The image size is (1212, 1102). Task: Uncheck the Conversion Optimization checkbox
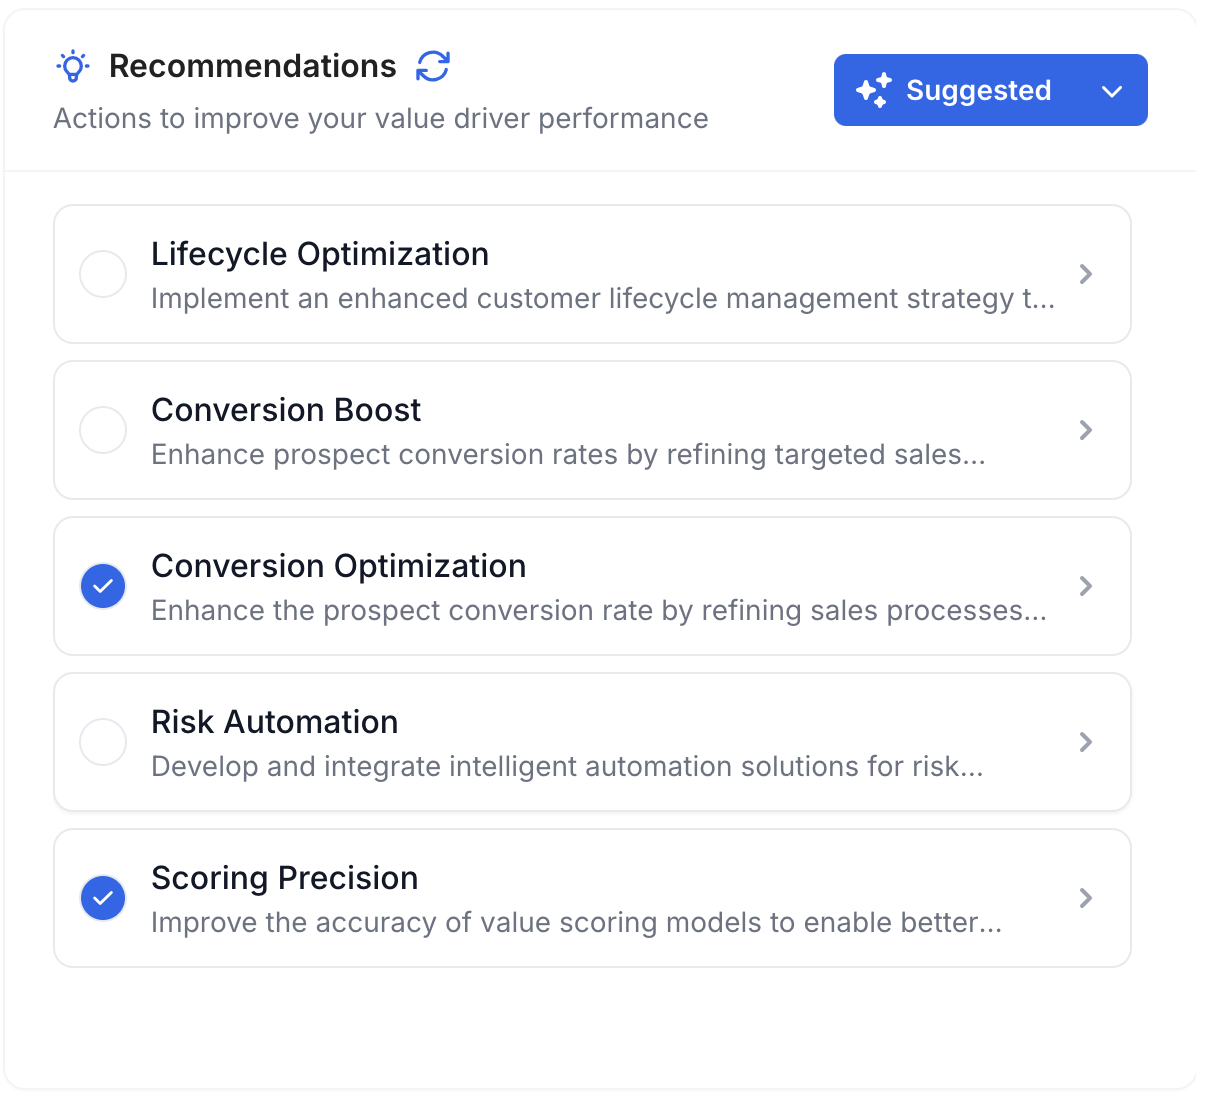(103, 586)
